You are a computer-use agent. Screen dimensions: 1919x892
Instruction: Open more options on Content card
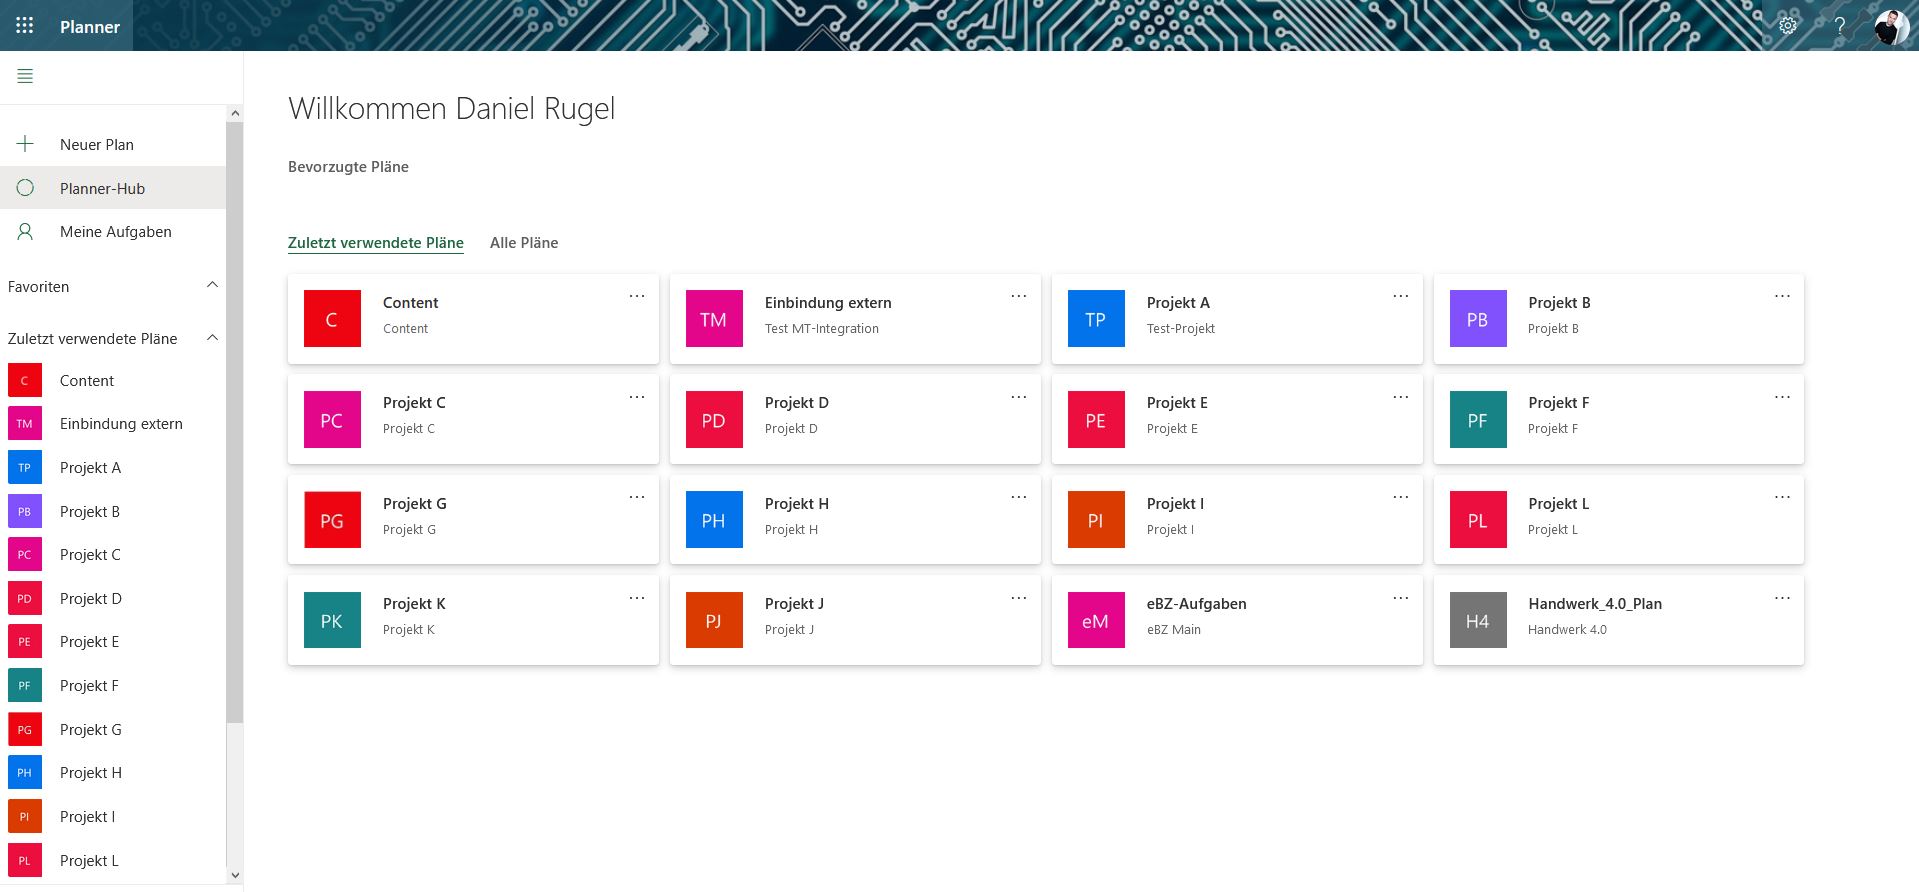click(637, 296)
